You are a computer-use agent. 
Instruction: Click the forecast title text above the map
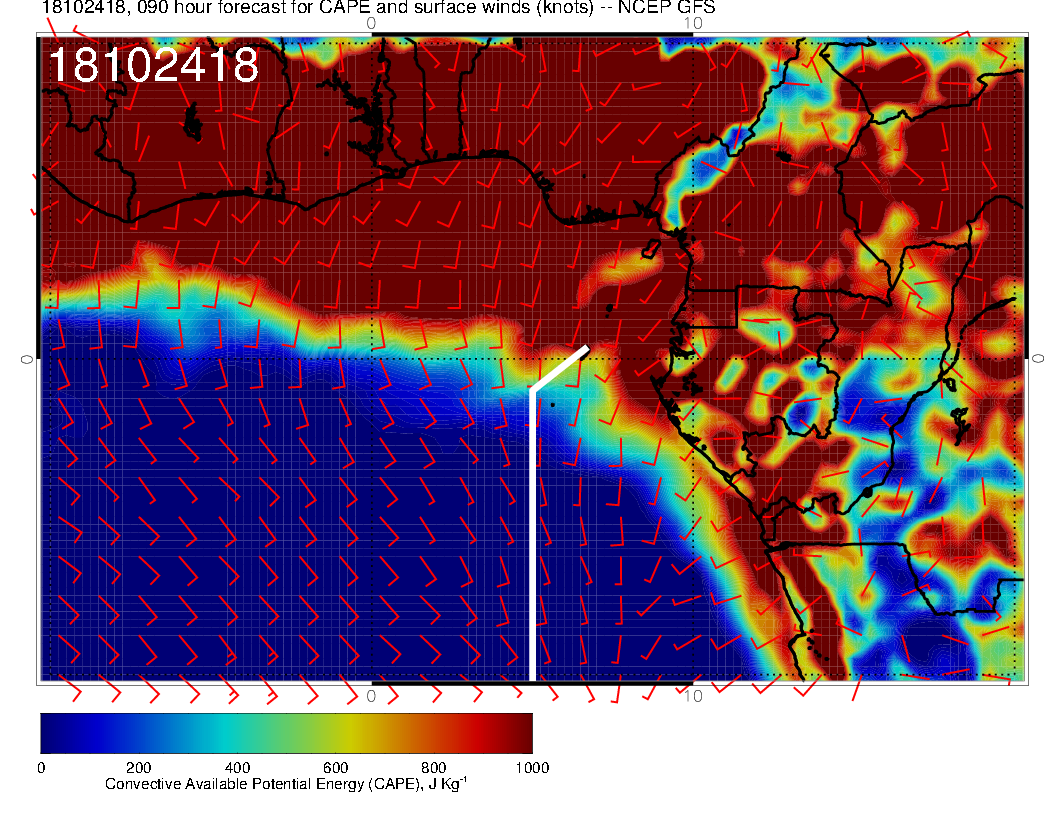pos(378,8)
